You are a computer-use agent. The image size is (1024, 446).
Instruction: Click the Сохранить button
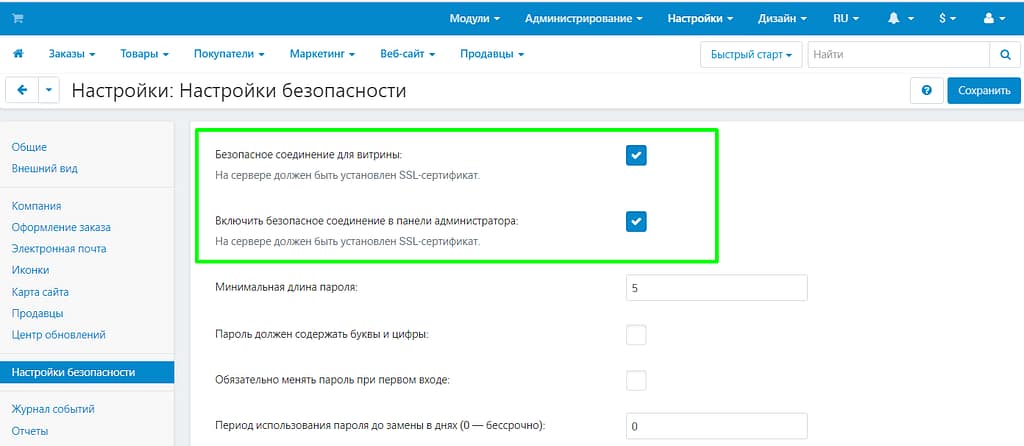coord(984,91)
